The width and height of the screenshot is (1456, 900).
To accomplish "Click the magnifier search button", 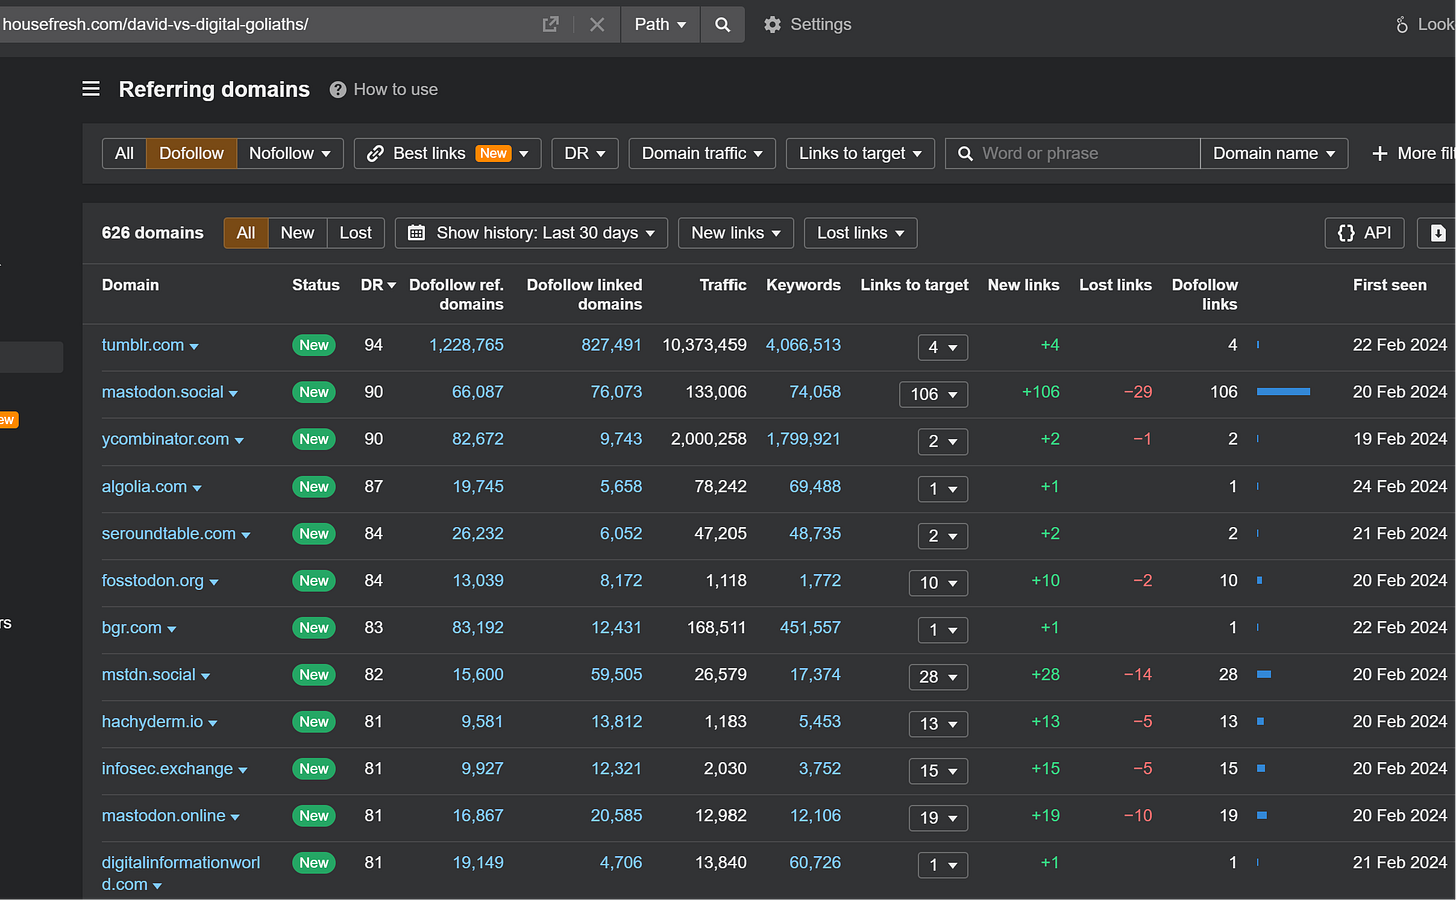I will point(722,24).
